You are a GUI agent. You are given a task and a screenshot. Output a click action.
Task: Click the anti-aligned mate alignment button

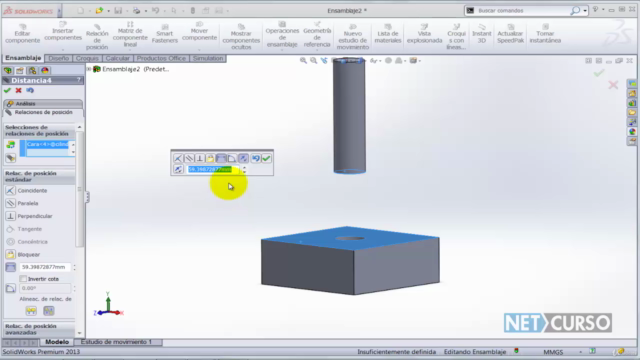coord(49,311)
